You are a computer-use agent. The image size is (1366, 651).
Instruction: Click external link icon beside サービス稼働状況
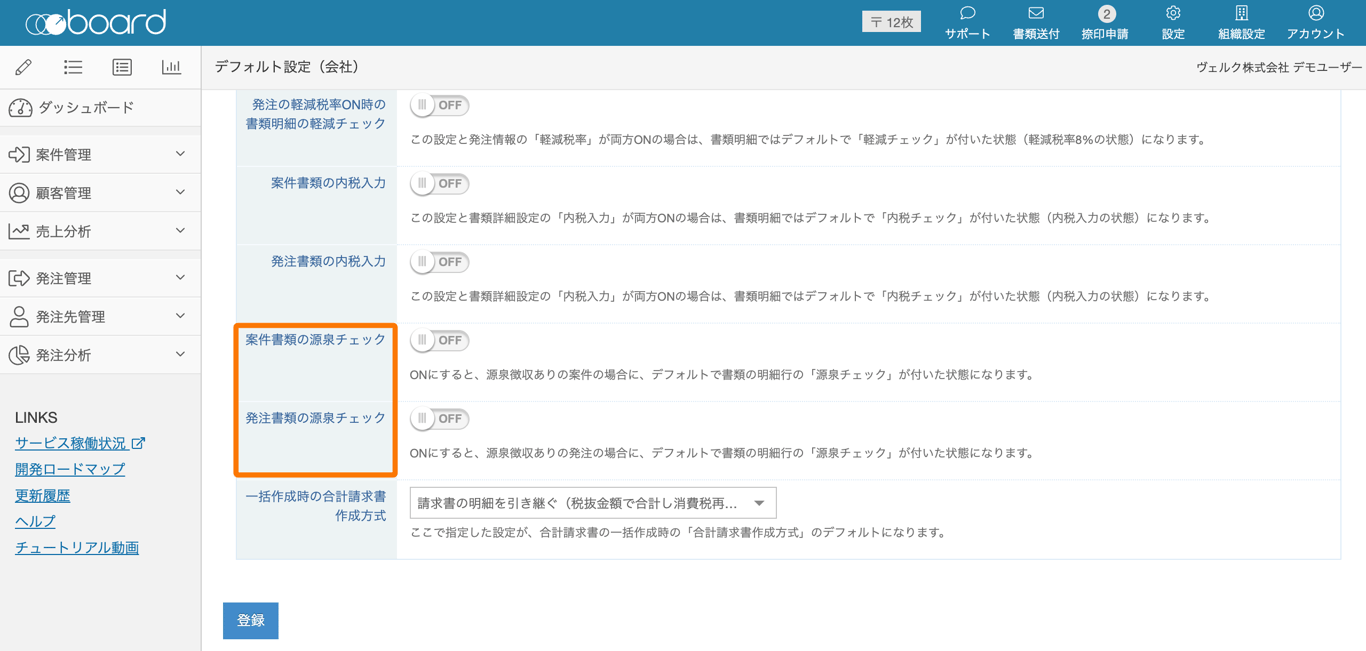pyautogui.click(x=138, y=443)
